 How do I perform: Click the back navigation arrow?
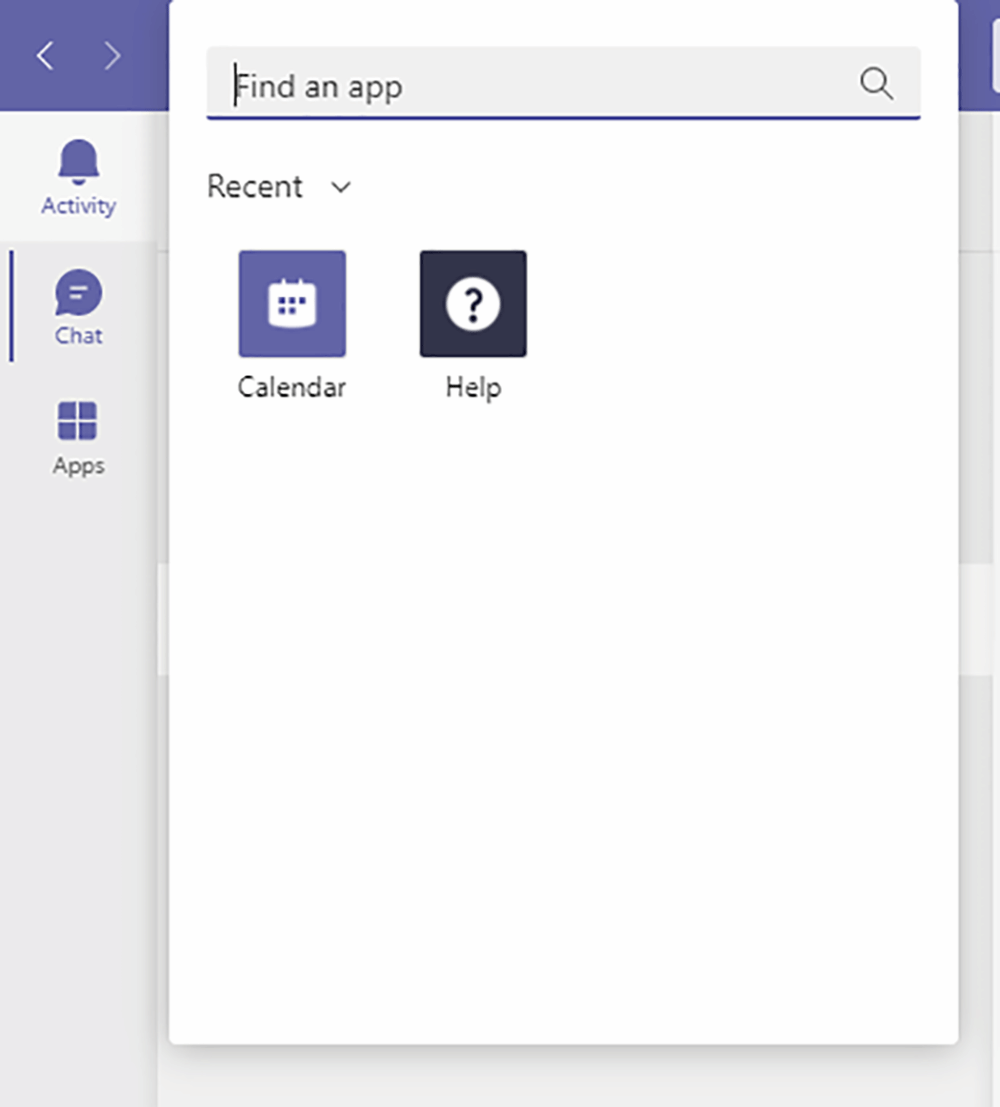[x=44, y=56]
